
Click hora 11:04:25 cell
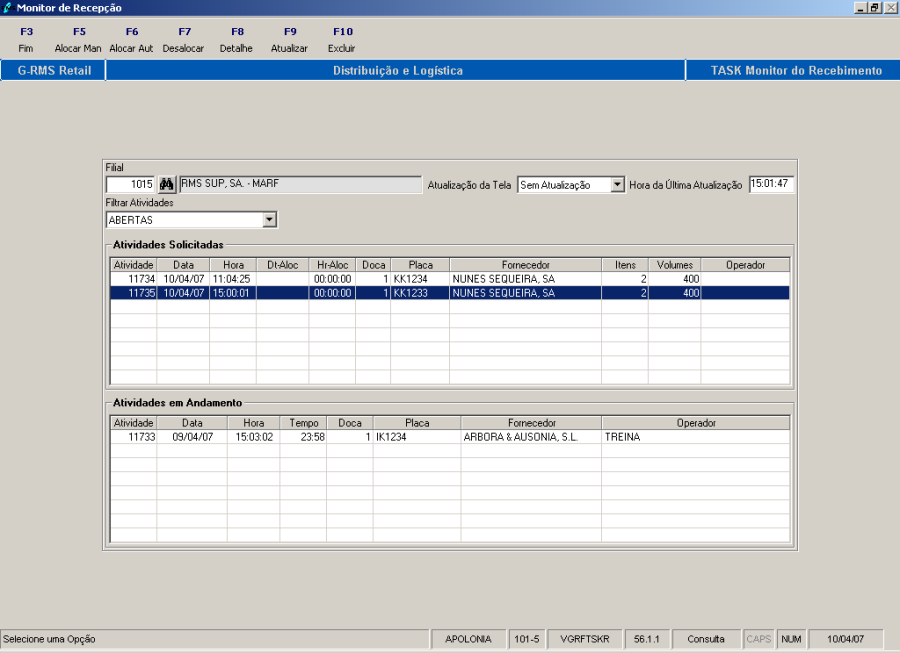232,279
